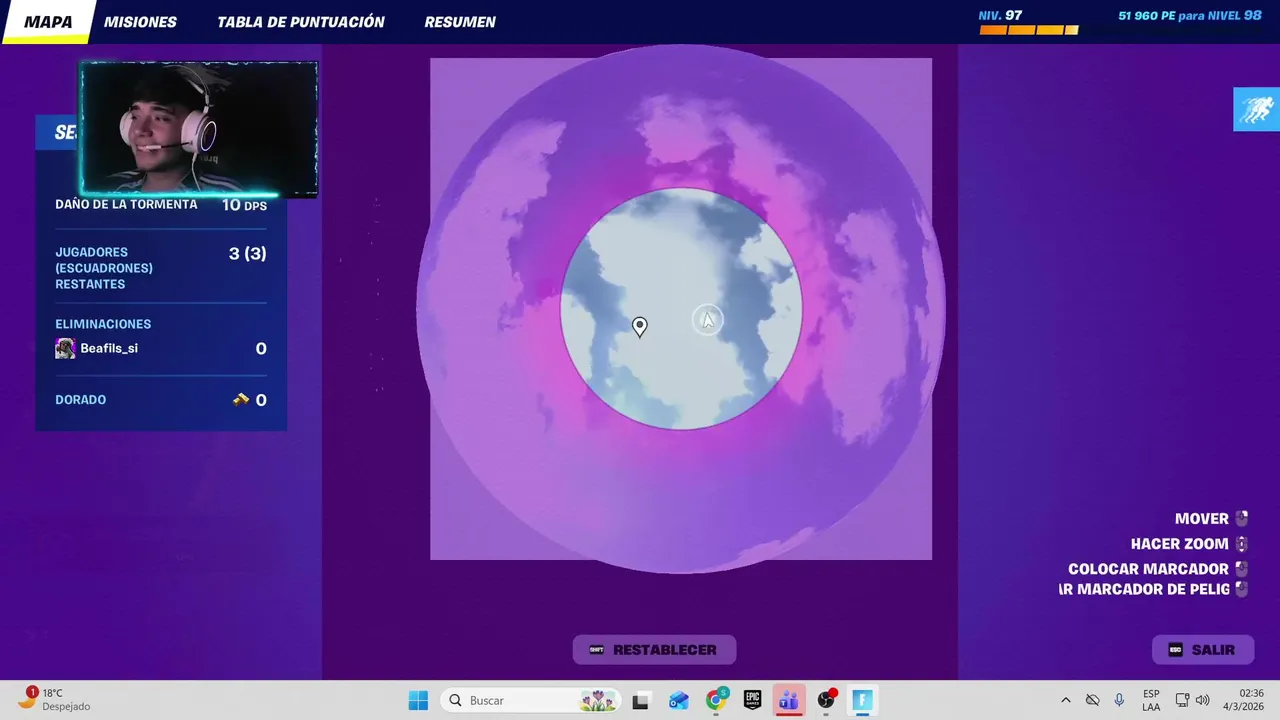Click the cloud sync off tray icon
The image size is (1280, 720).
[x=1092, y=701]
